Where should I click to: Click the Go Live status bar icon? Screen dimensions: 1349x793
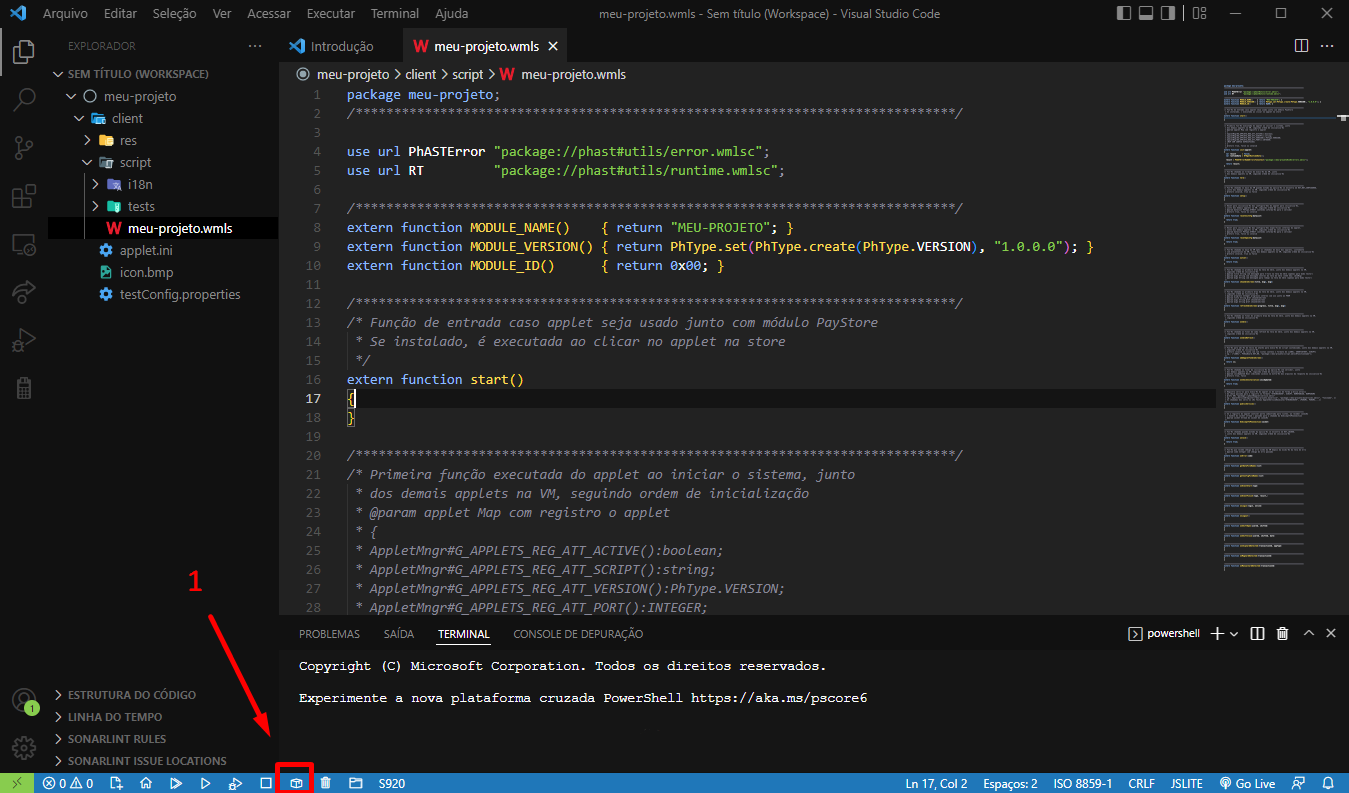[1247, 783]
